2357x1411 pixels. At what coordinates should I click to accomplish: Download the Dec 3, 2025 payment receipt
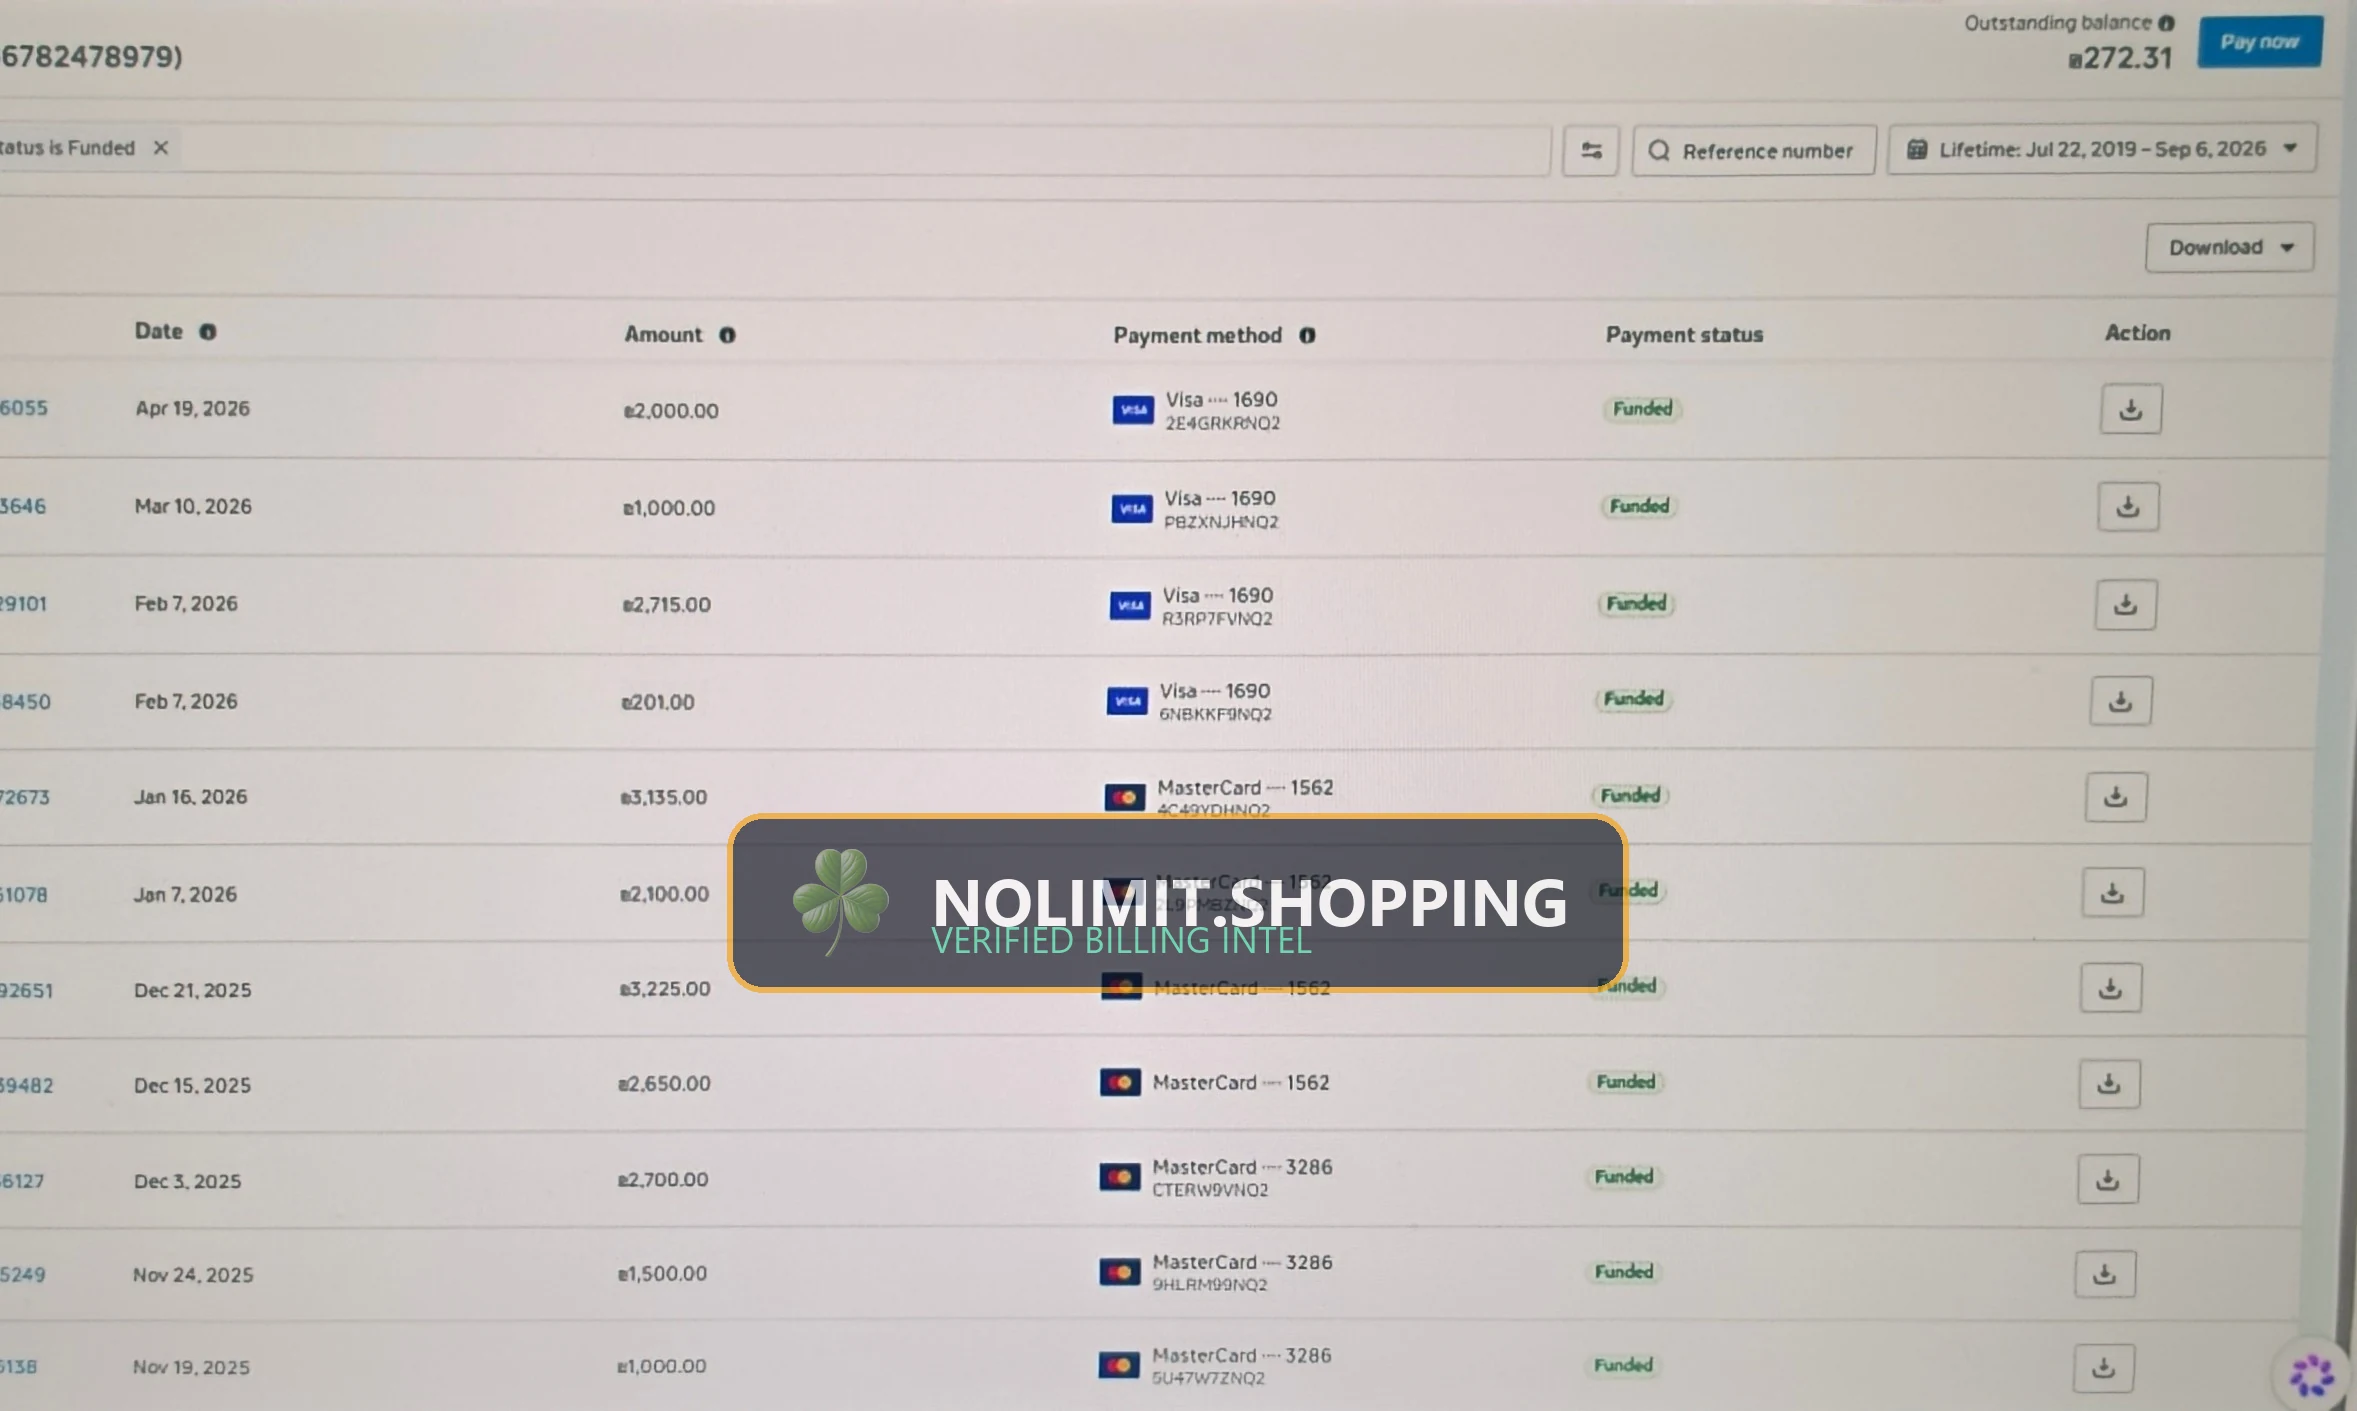pyautogui.click(x=2108, y=1179)
